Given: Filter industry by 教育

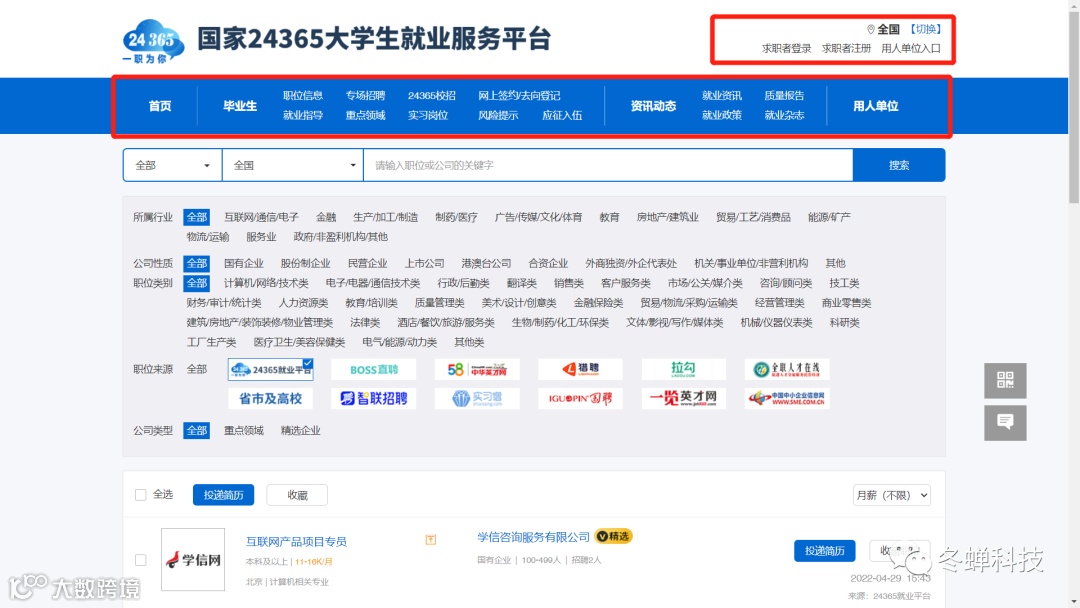Looking at the screenshot, I should point(609,217).
